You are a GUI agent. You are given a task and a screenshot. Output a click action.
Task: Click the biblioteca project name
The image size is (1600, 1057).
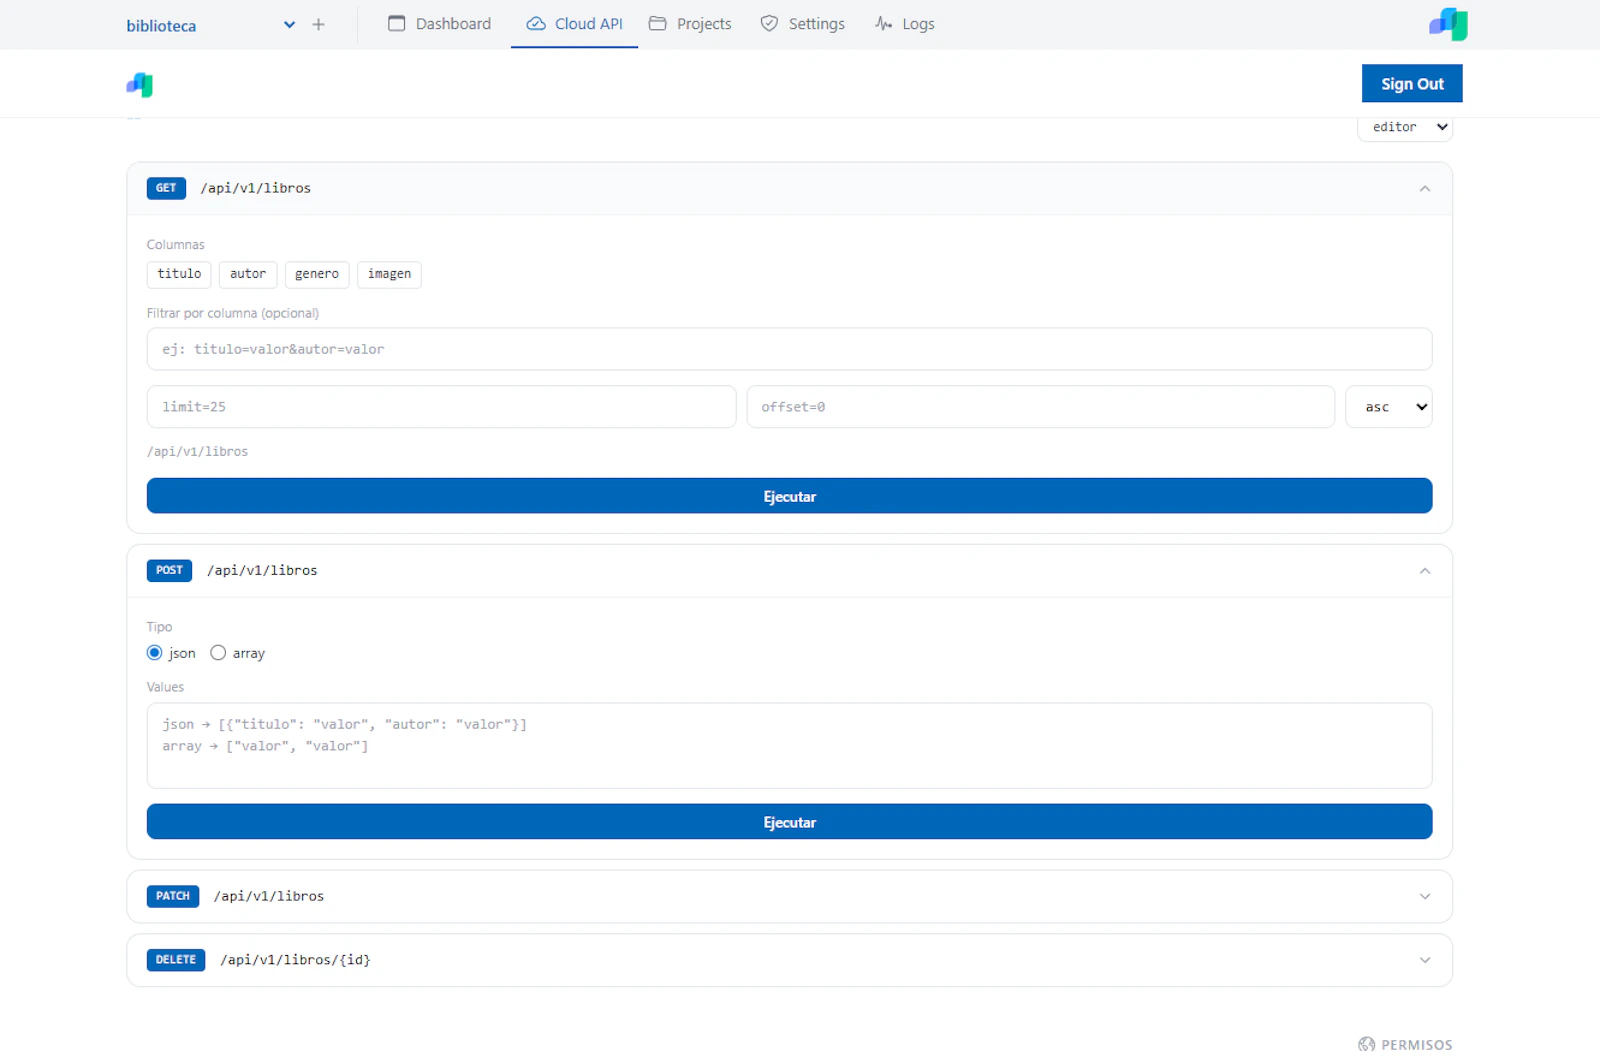click(x=161, y=26)
